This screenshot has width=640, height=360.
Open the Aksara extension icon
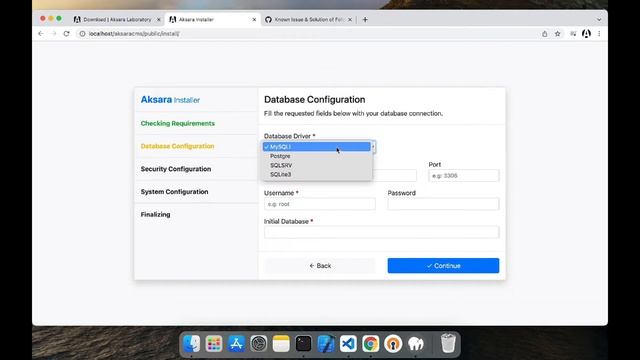tap(586, 34)
